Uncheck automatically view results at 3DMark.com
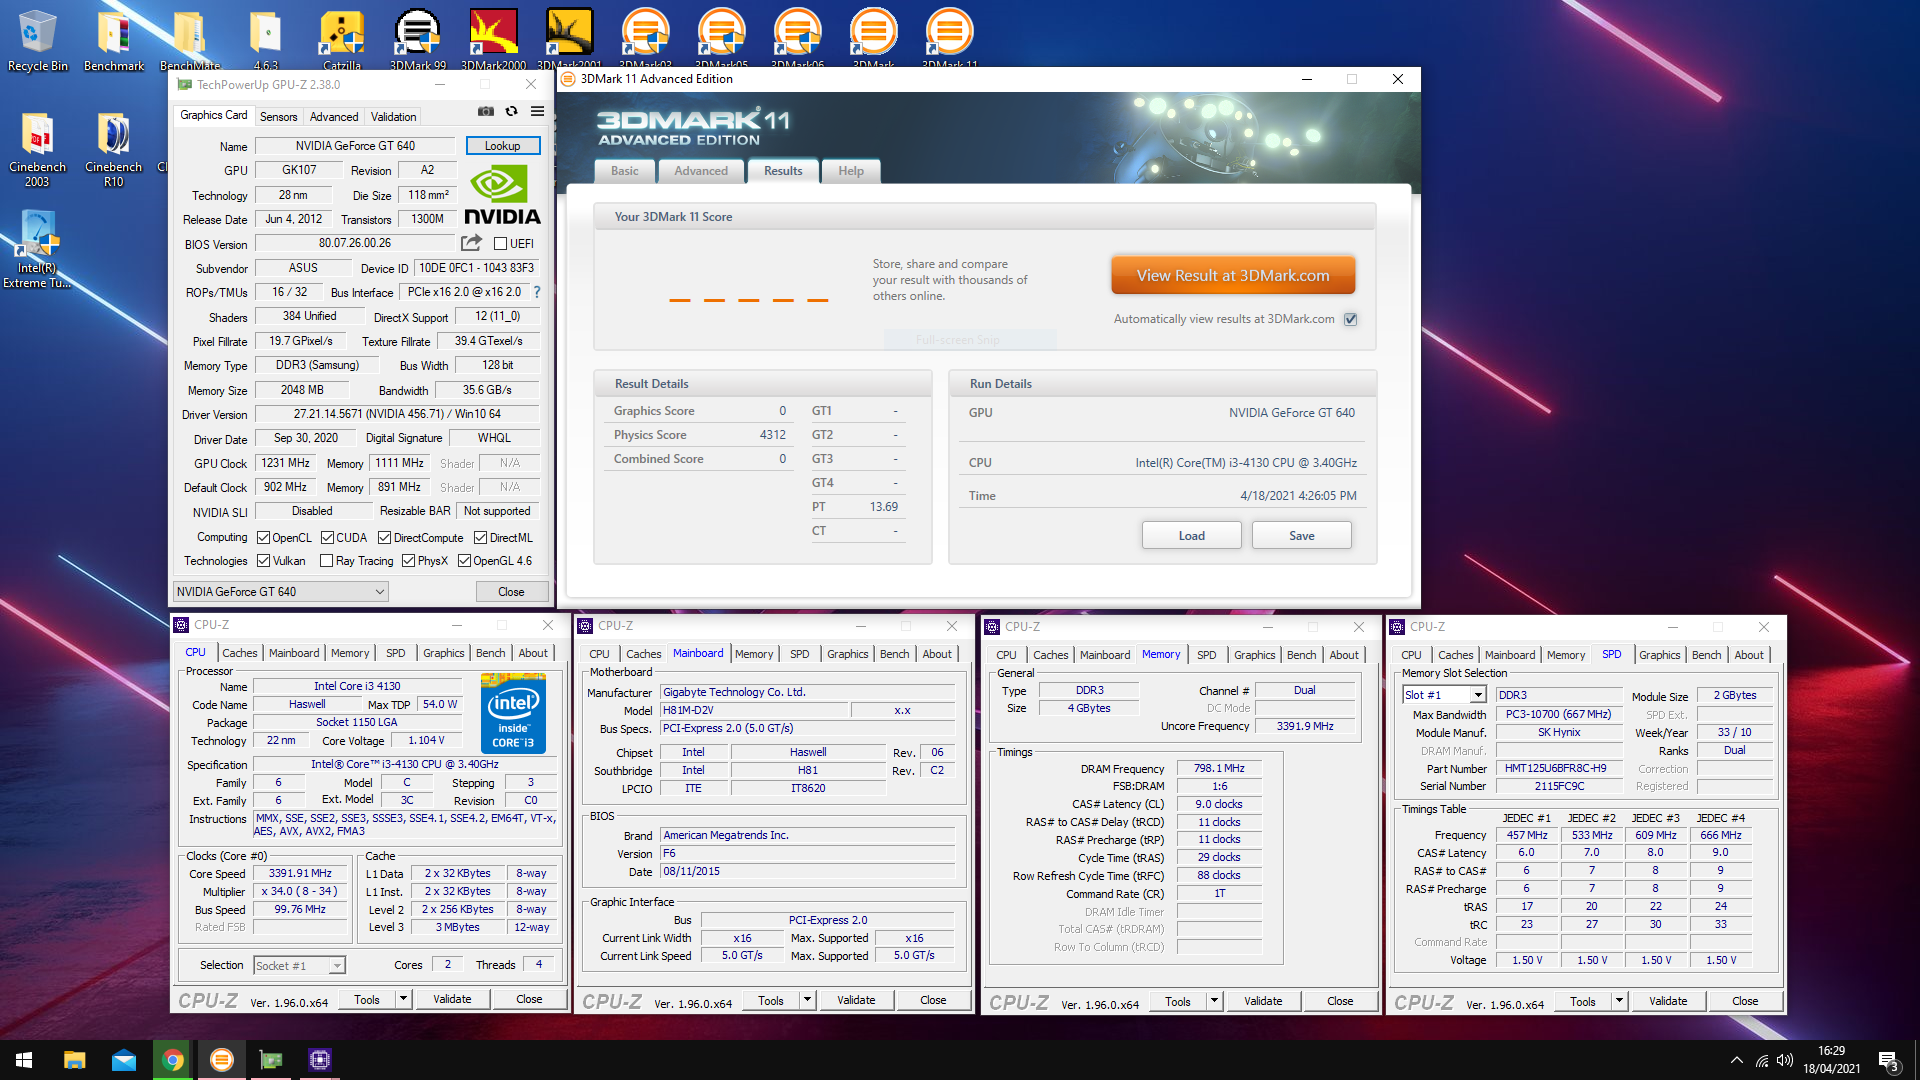The image size is (1920, 1080). point(1351,319)
